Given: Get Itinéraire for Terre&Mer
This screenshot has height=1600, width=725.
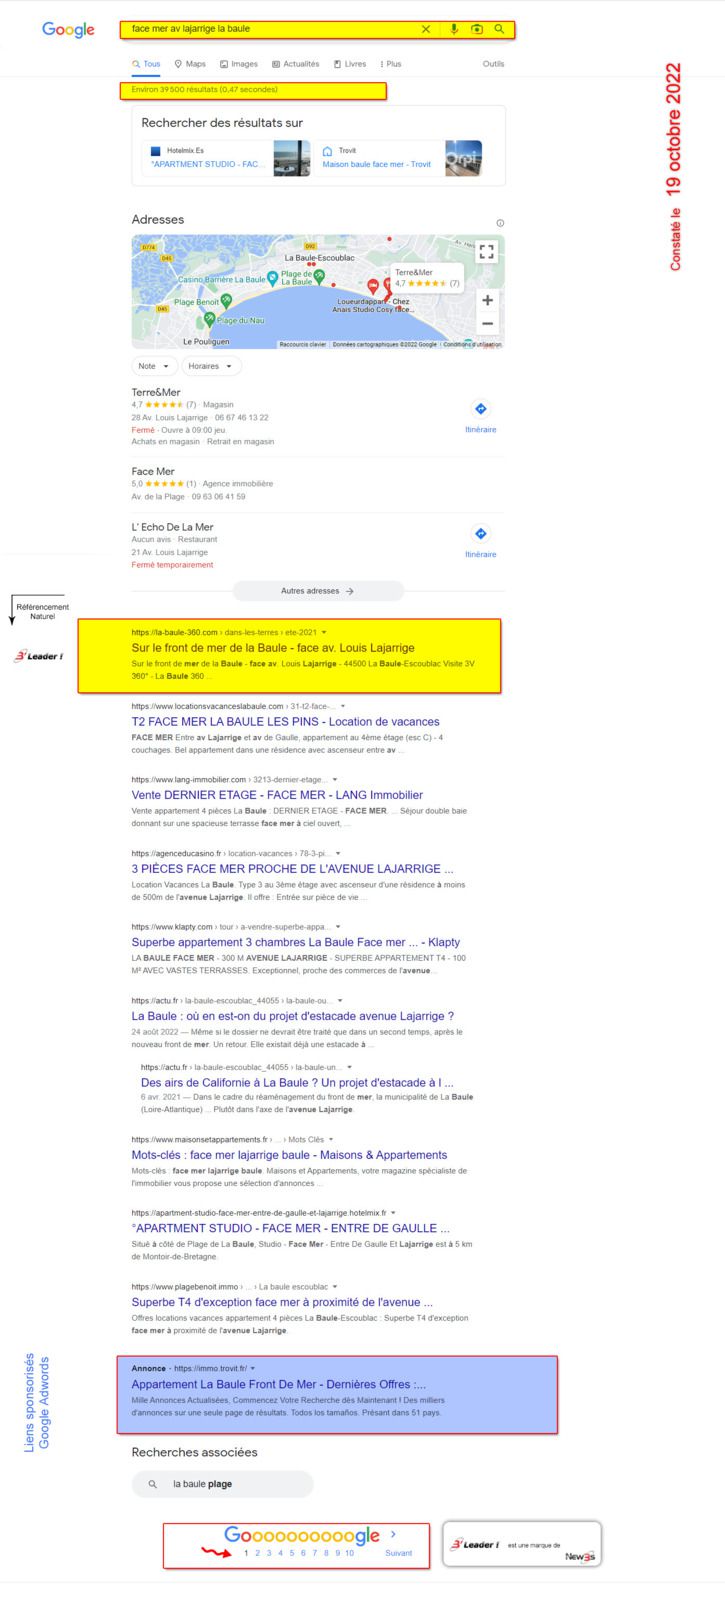Looking at the screenshot, I should pyautogui.click(x=481, y=416).
